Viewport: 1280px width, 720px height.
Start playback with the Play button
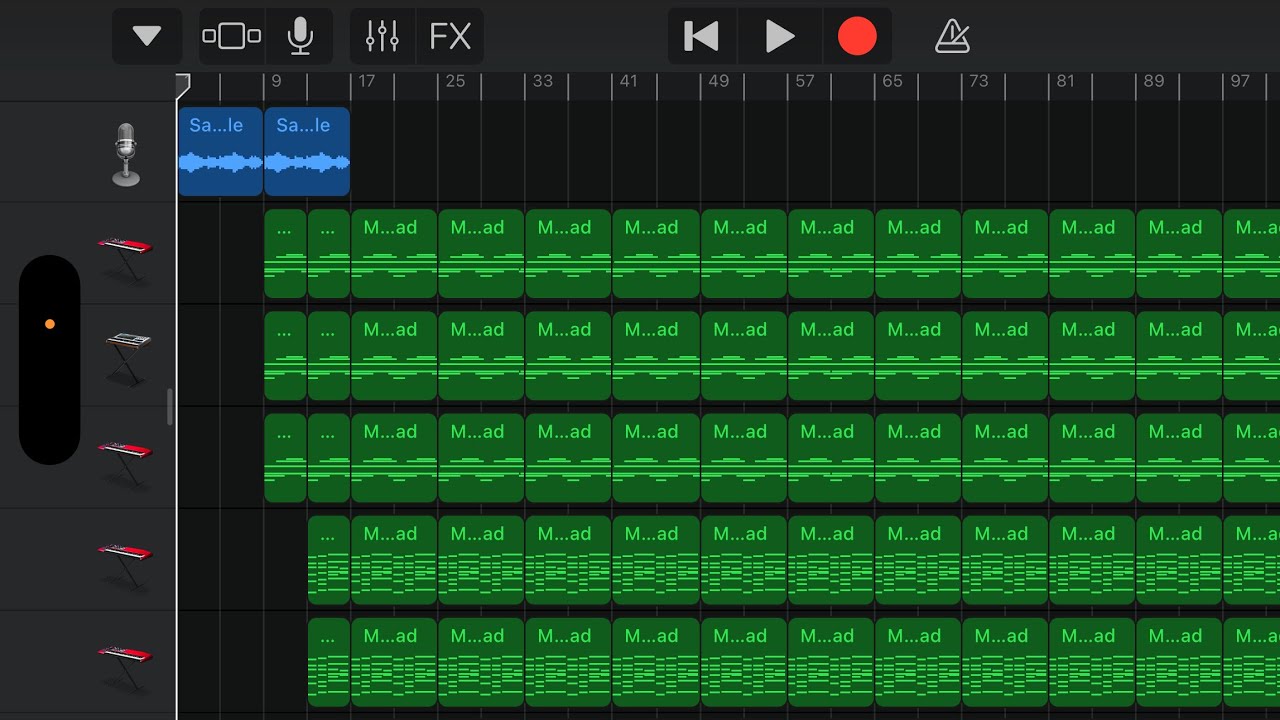click(779, 37)
